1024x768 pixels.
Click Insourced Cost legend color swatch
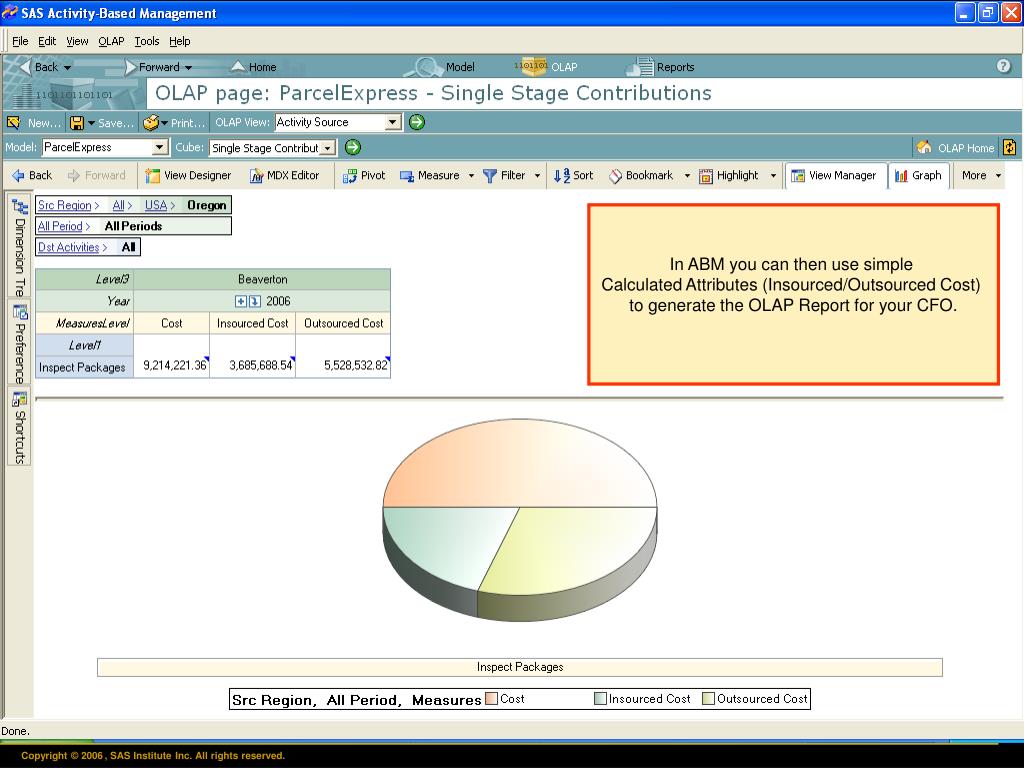600,699
